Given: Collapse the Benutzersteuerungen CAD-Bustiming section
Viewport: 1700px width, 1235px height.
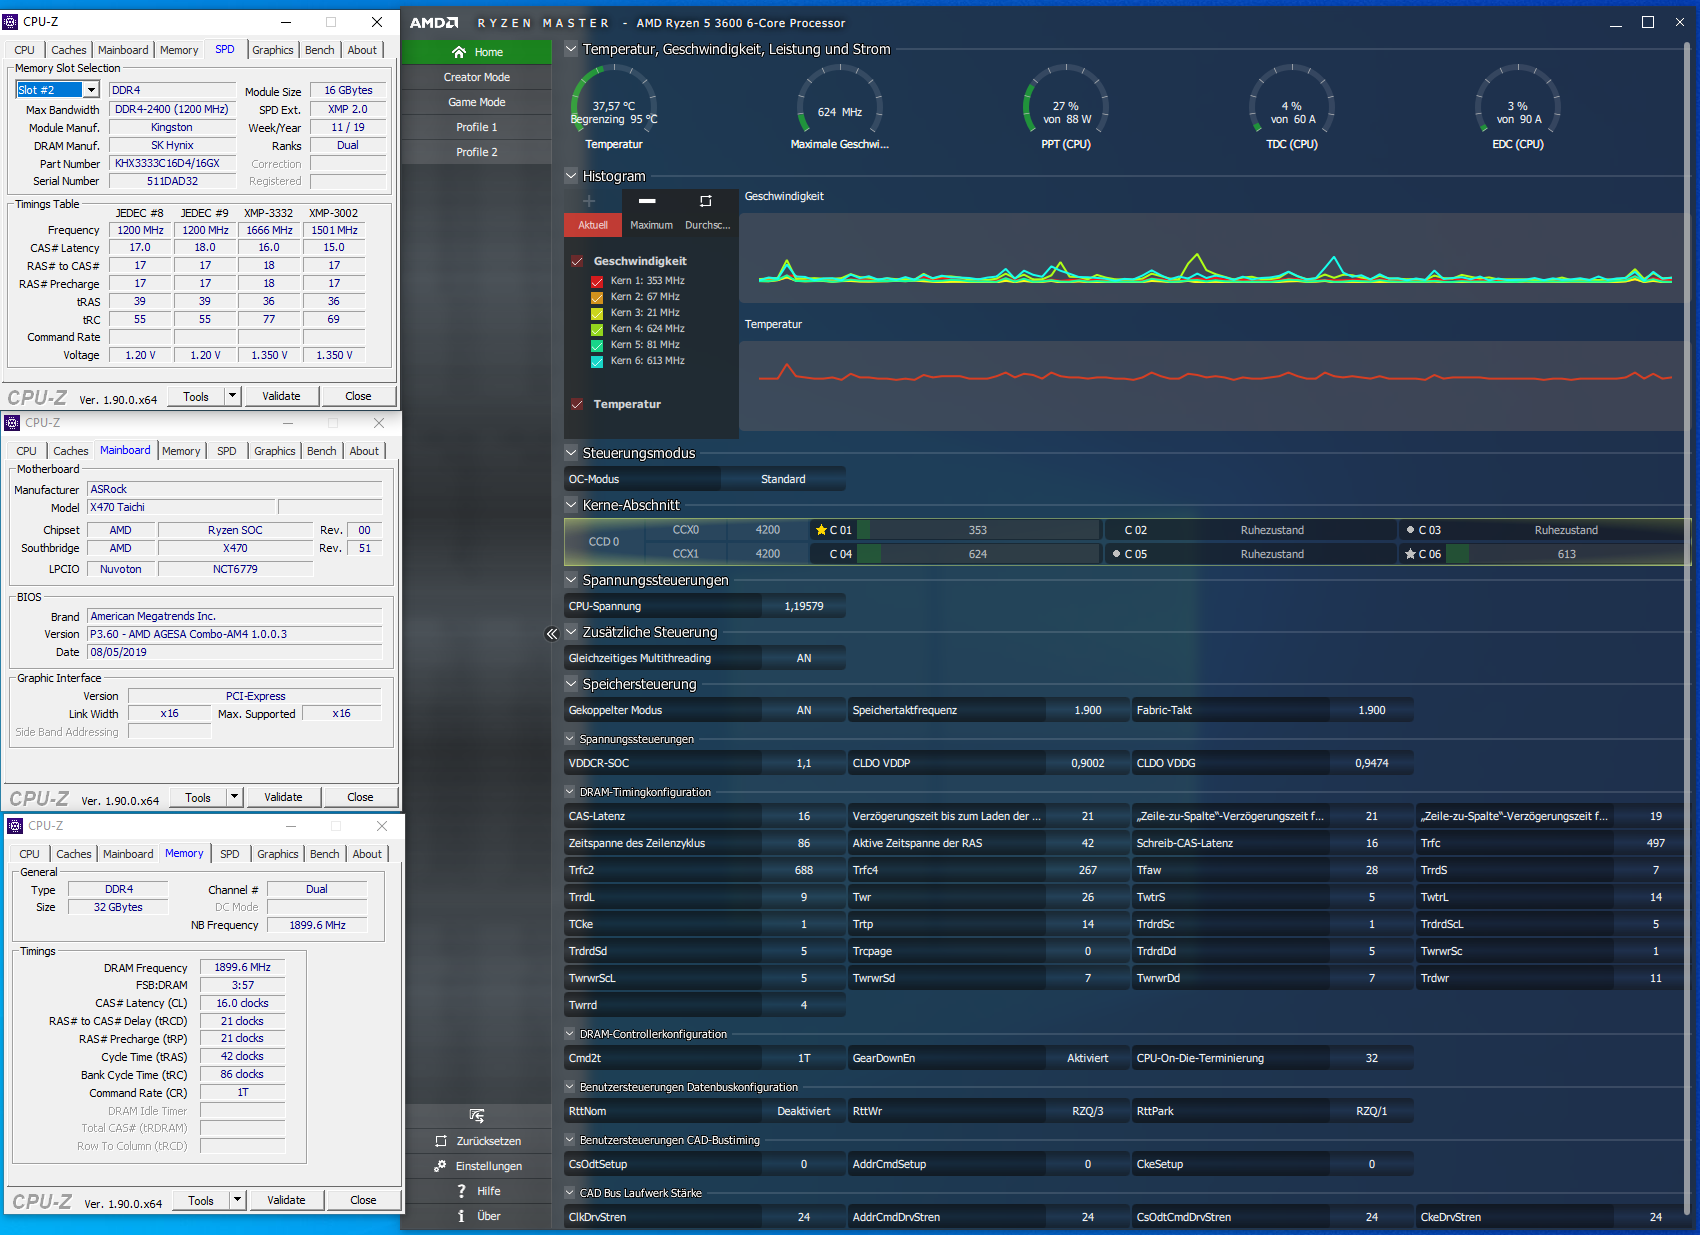Looking at the screenshot, I should (571, 1140).
